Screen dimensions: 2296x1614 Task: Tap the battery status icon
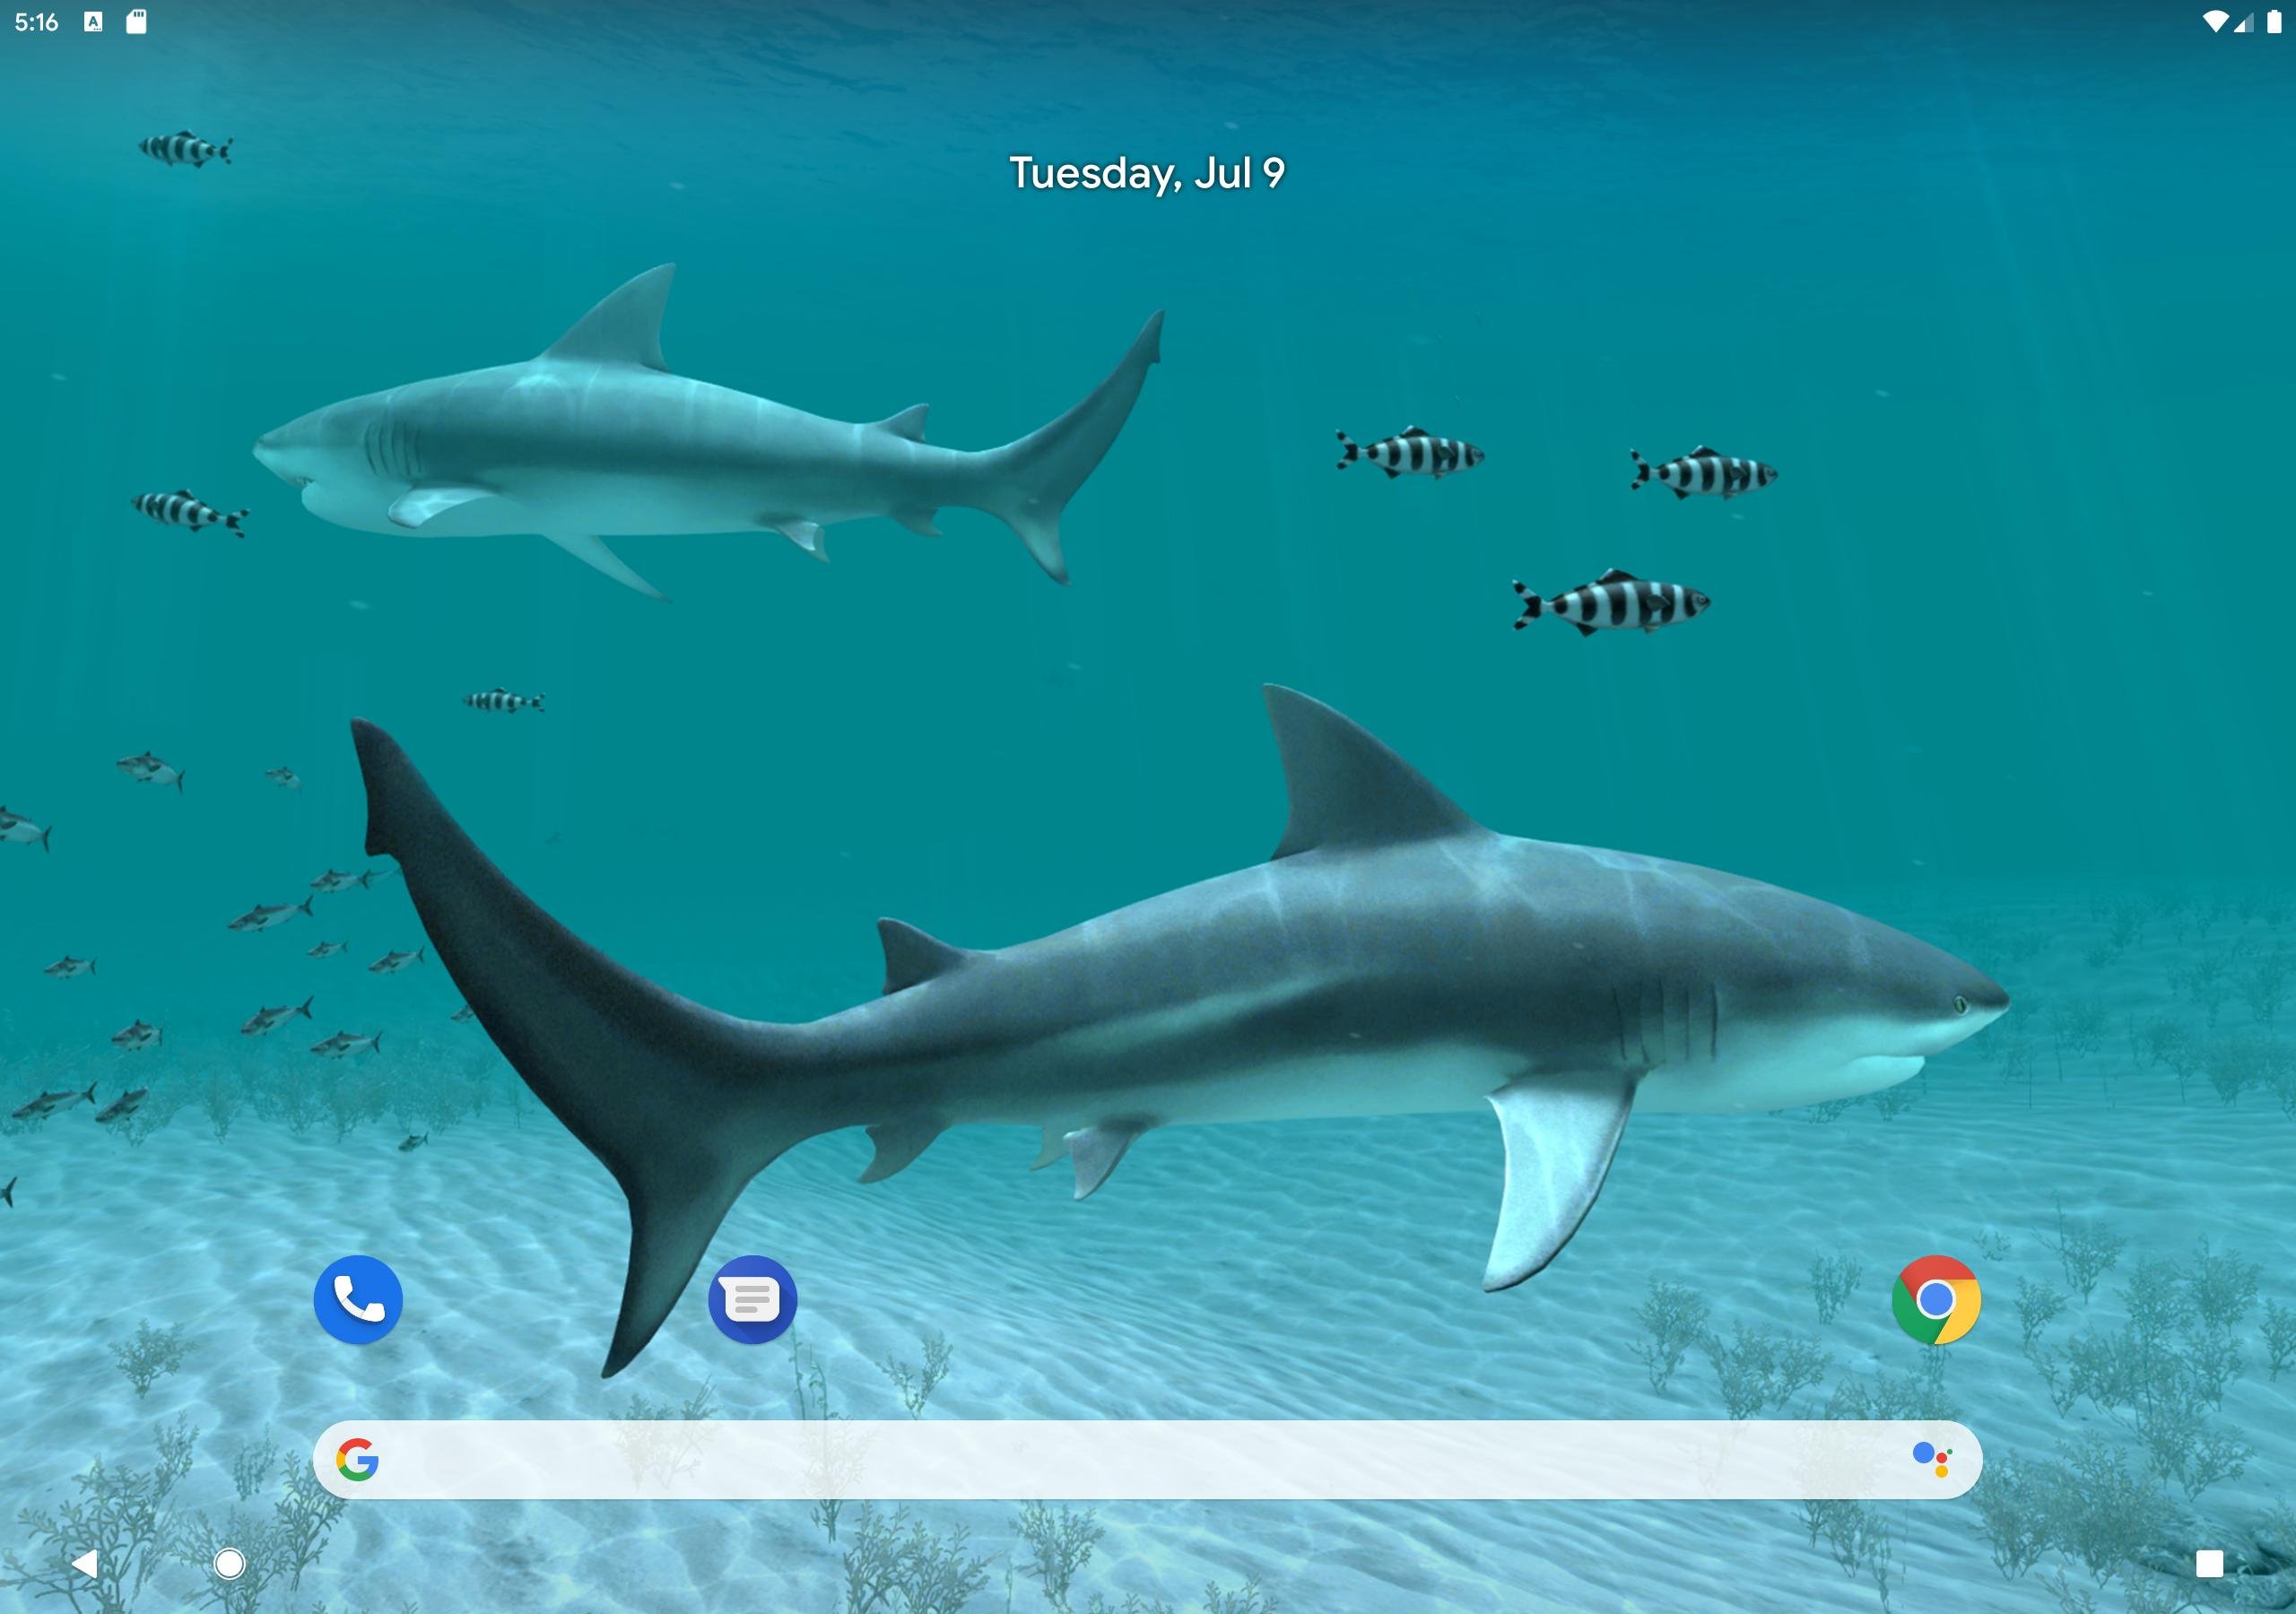[x=2273, y=22]
